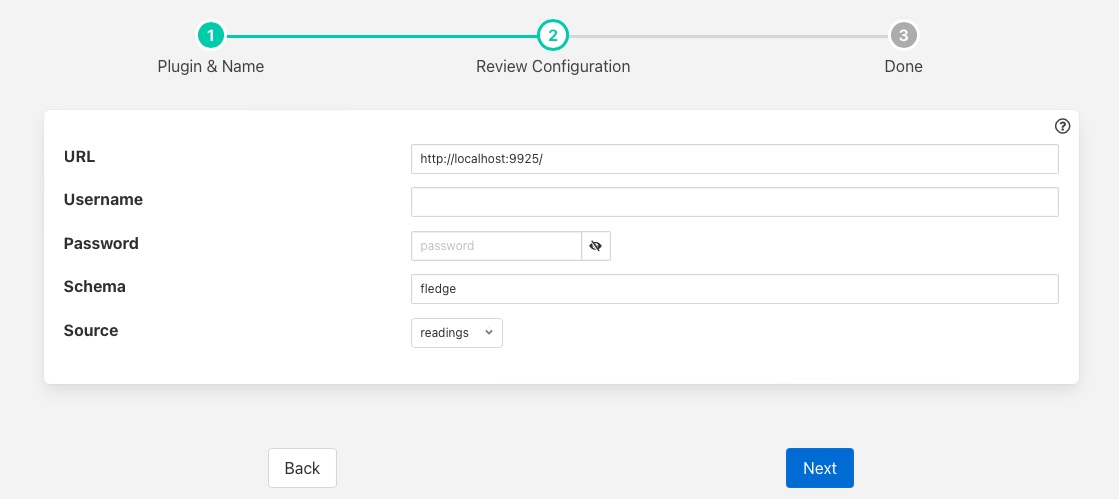Viewport: 1119px width, 499px height.
Task: Click the Source field label
Action: (x=91, y=330)
